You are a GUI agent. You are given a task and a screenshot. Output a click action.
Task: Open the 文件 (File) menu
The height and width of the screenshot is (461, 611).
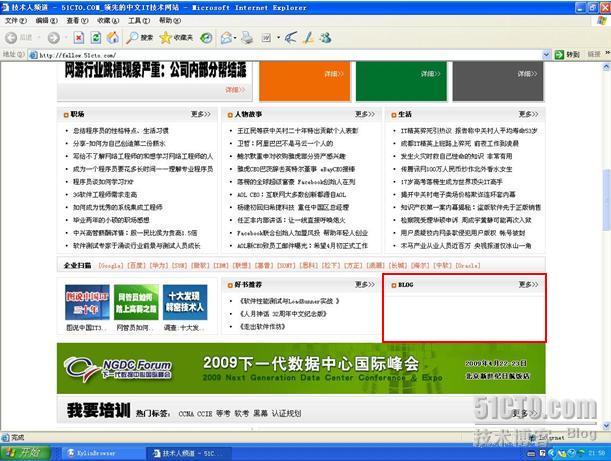(x=16, y=20)
